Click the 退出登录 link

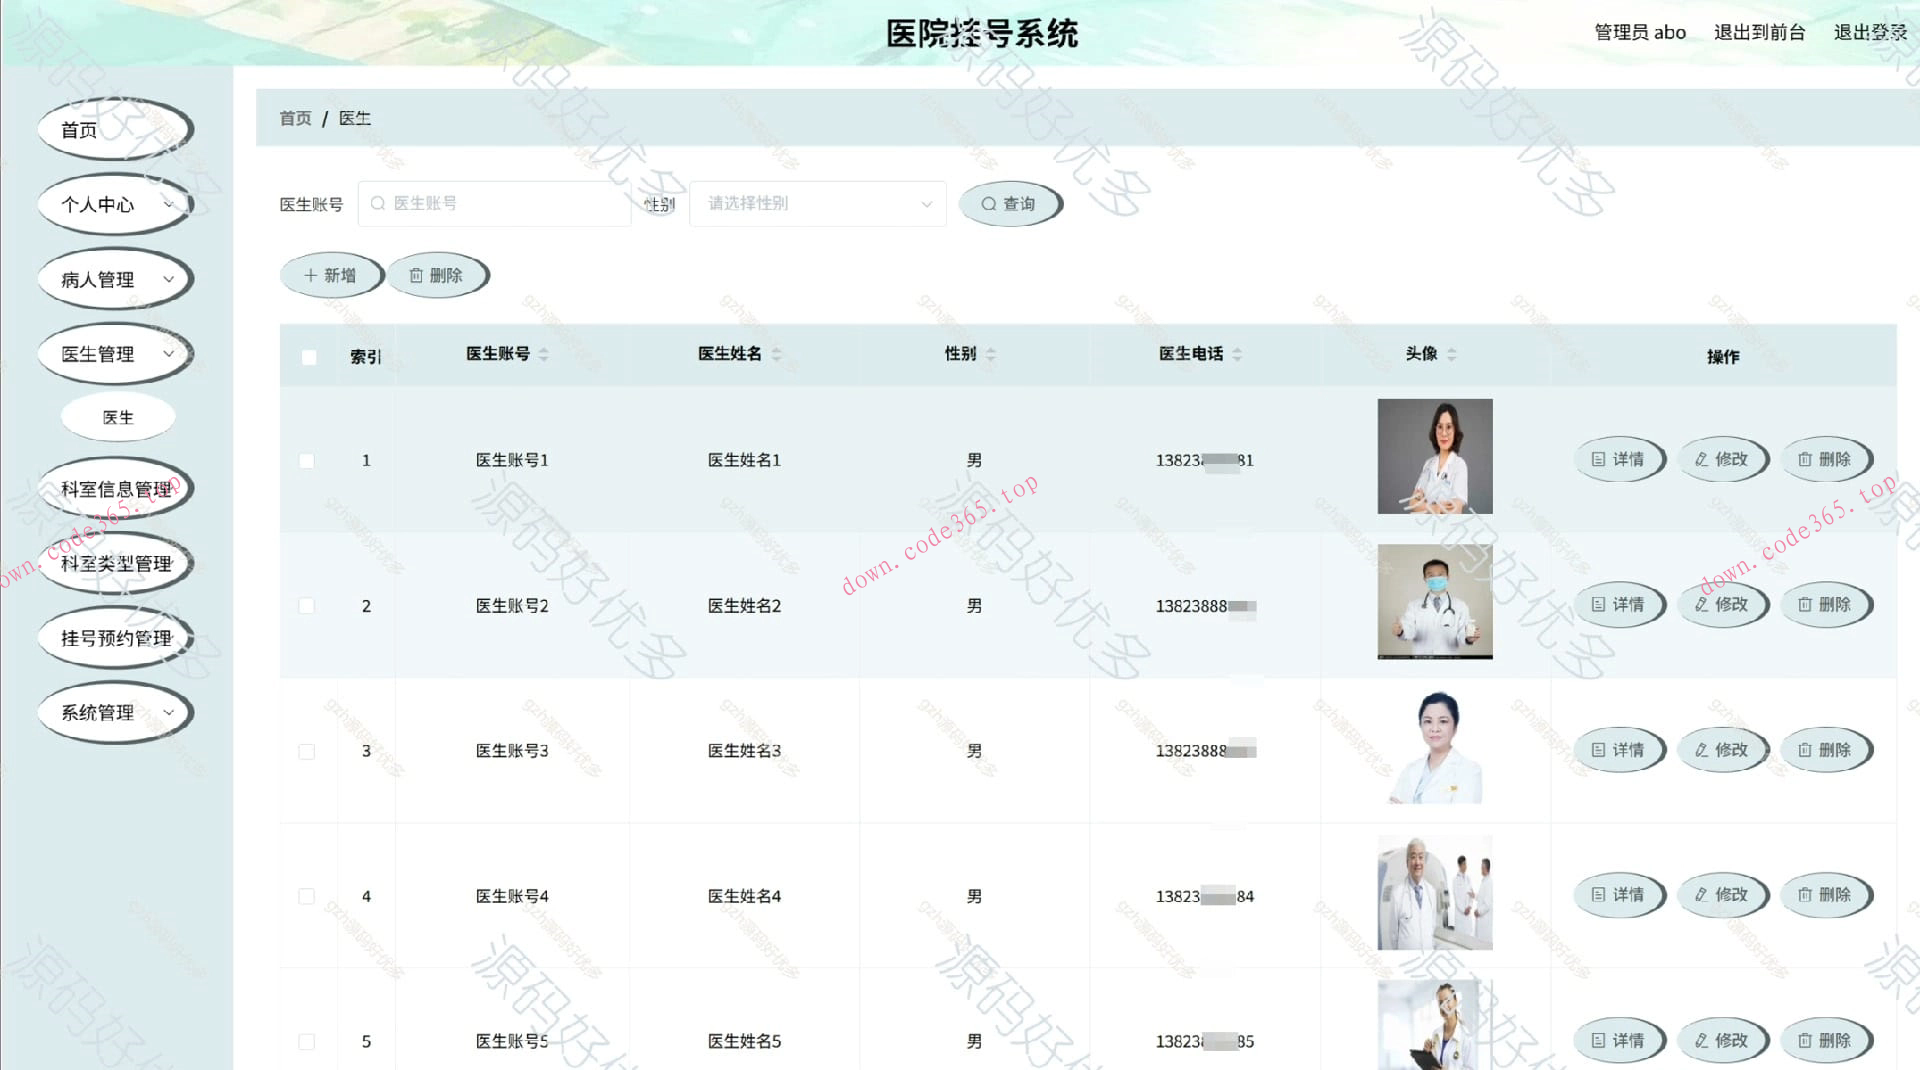1868,31
